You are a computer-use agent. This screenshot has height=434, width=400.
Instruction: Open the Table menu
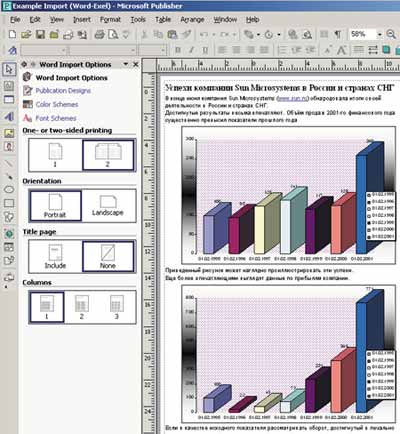pos(163,20)
